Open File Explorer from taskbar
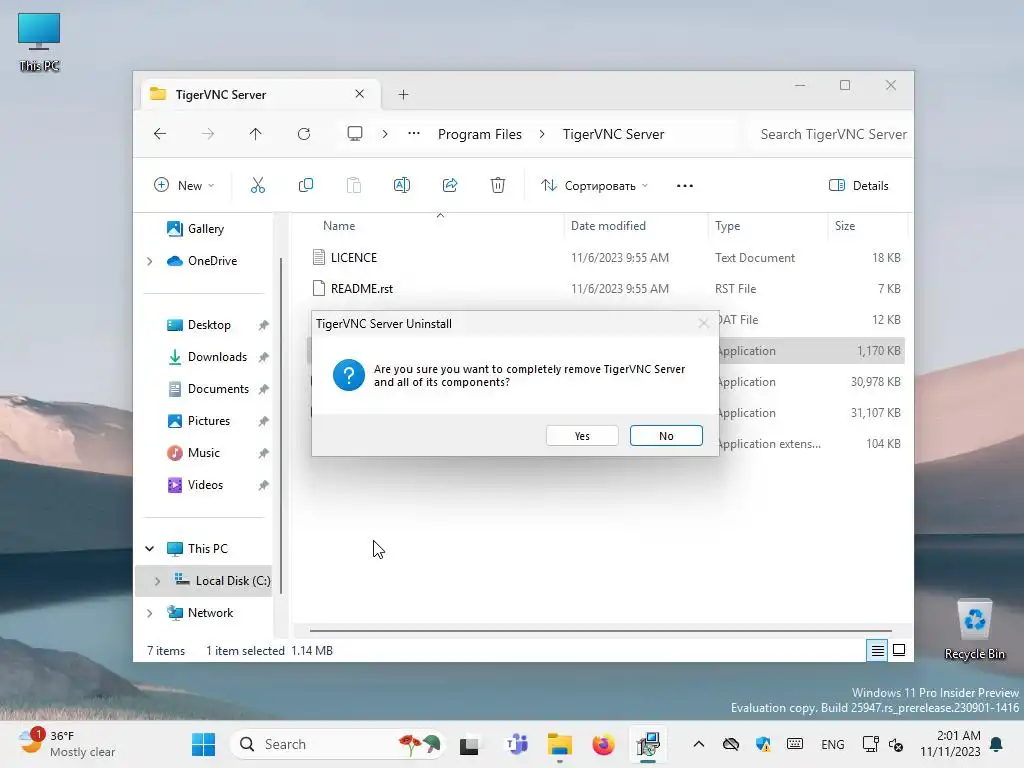The image size is (1024, 768). (x=560, y=744)
